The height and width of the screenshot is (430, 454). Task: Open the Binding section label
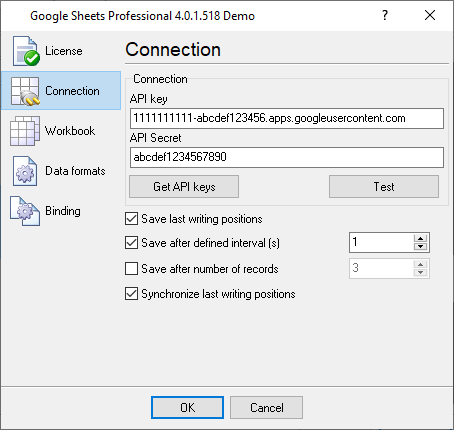click(x=63, y=211)
